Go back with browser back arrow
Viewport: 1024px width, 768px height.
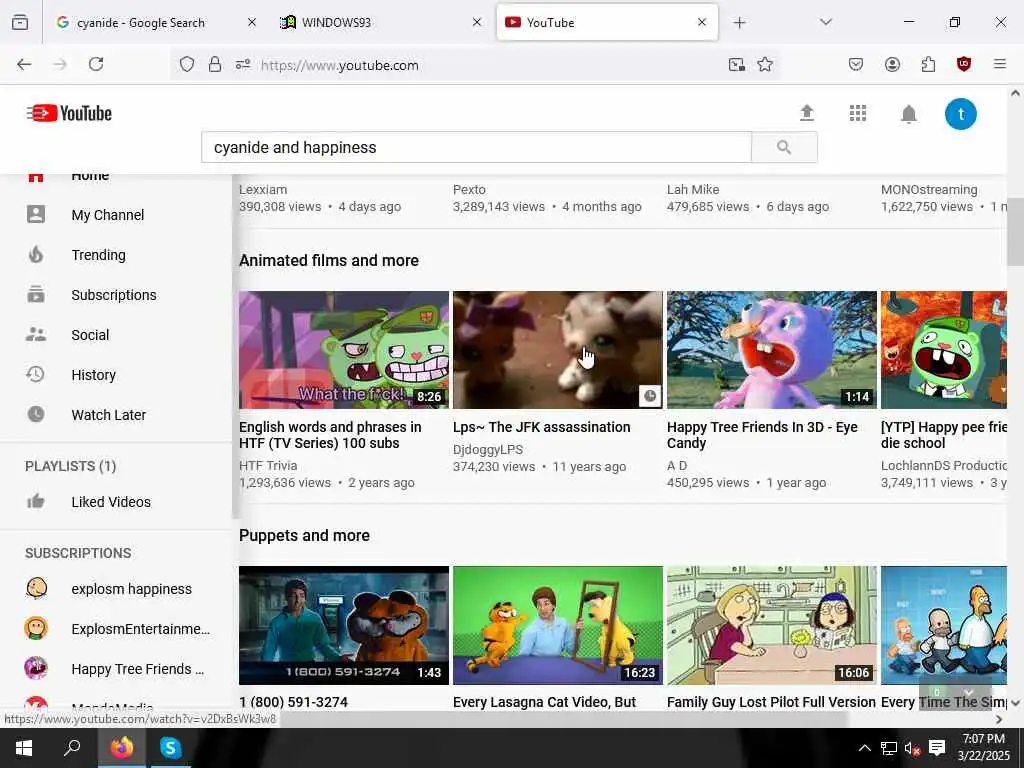(24, 64)
